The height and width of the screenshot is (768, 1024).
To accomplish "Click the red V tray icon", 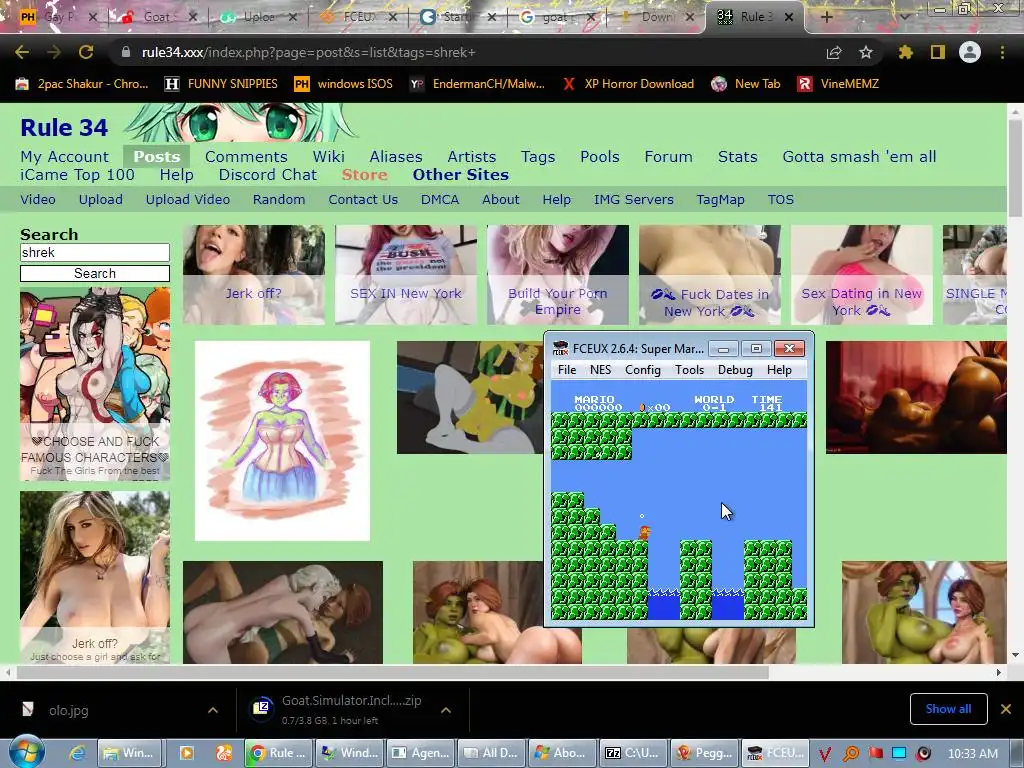I will (825, 754).
